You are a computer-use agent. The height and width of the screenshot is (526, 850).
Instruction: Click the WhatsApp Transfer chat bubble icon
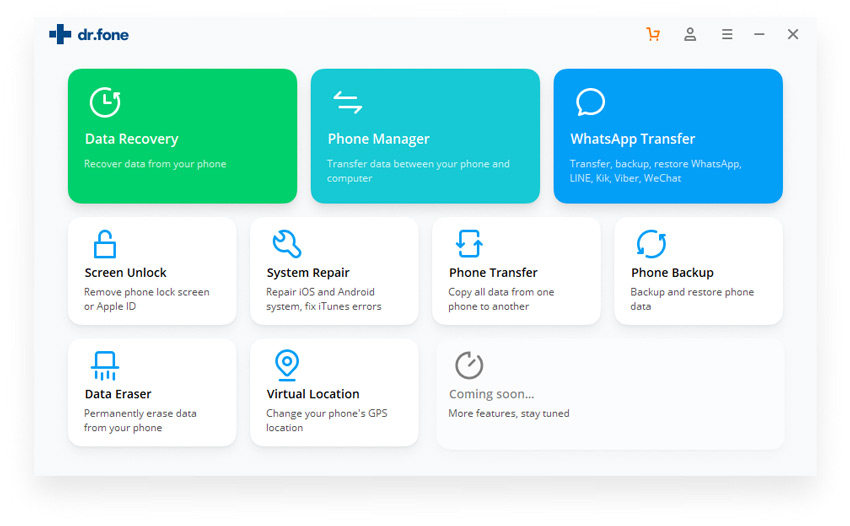pos(590,102)
